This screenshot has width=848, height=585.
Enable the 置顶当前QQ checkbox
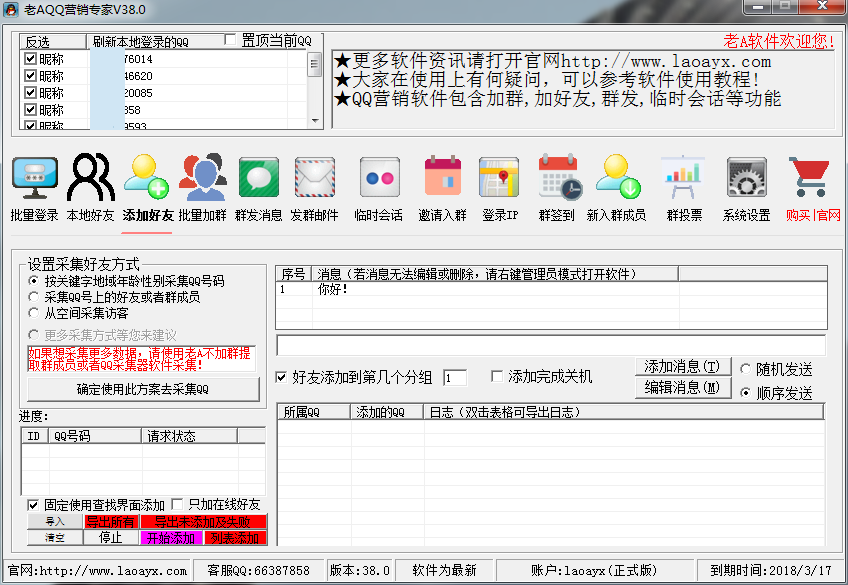pyautogui.click(x=230, y=40)
